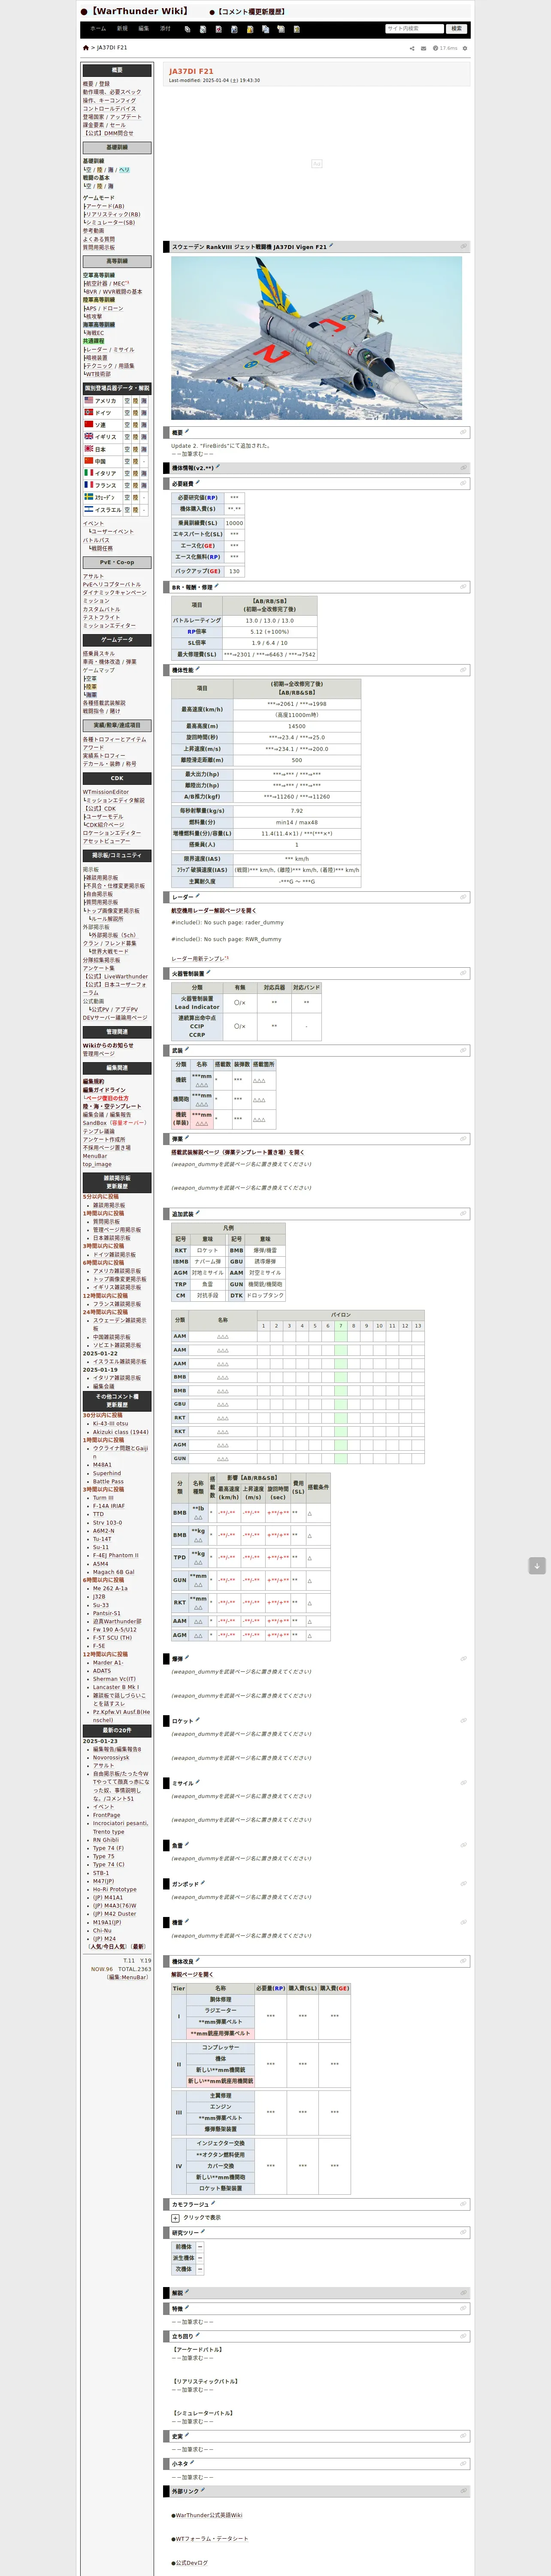Click JA37DI F21 in the breadcrumb
The height and width of the screenshot is (2576, 551).
point(112,48)
